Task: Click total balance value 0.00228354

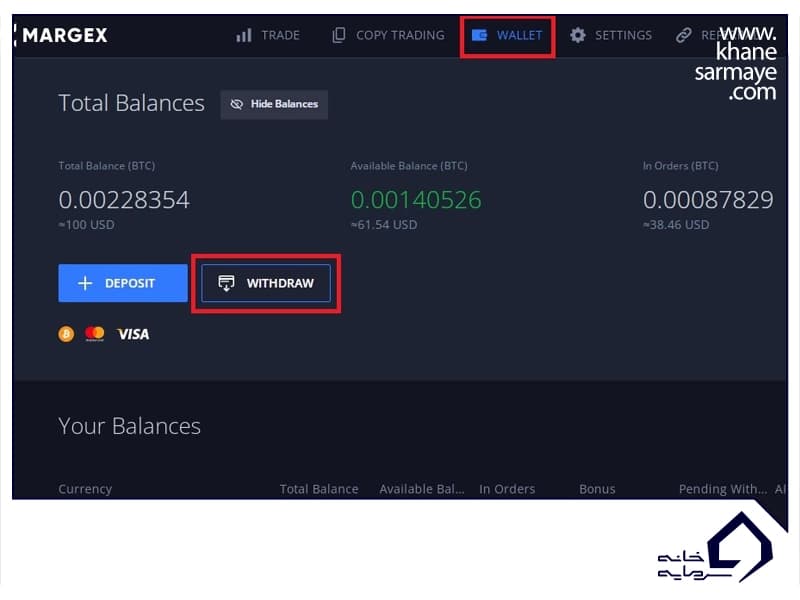Action: click(124, 199)
